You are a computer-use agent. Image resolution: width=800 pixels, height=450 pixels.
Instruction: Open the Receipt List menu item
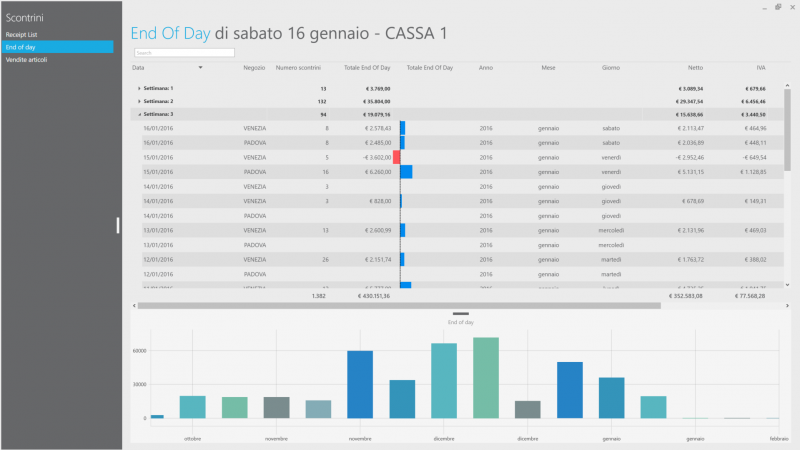[21, 35]
